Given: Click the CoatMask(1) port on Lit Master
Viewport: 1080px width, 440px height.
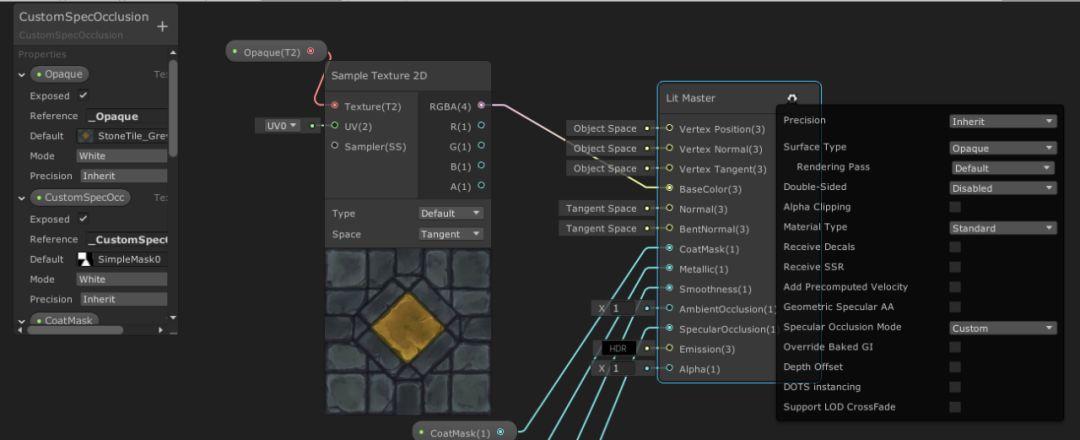Looking at the screenshot, I should 669,248.
